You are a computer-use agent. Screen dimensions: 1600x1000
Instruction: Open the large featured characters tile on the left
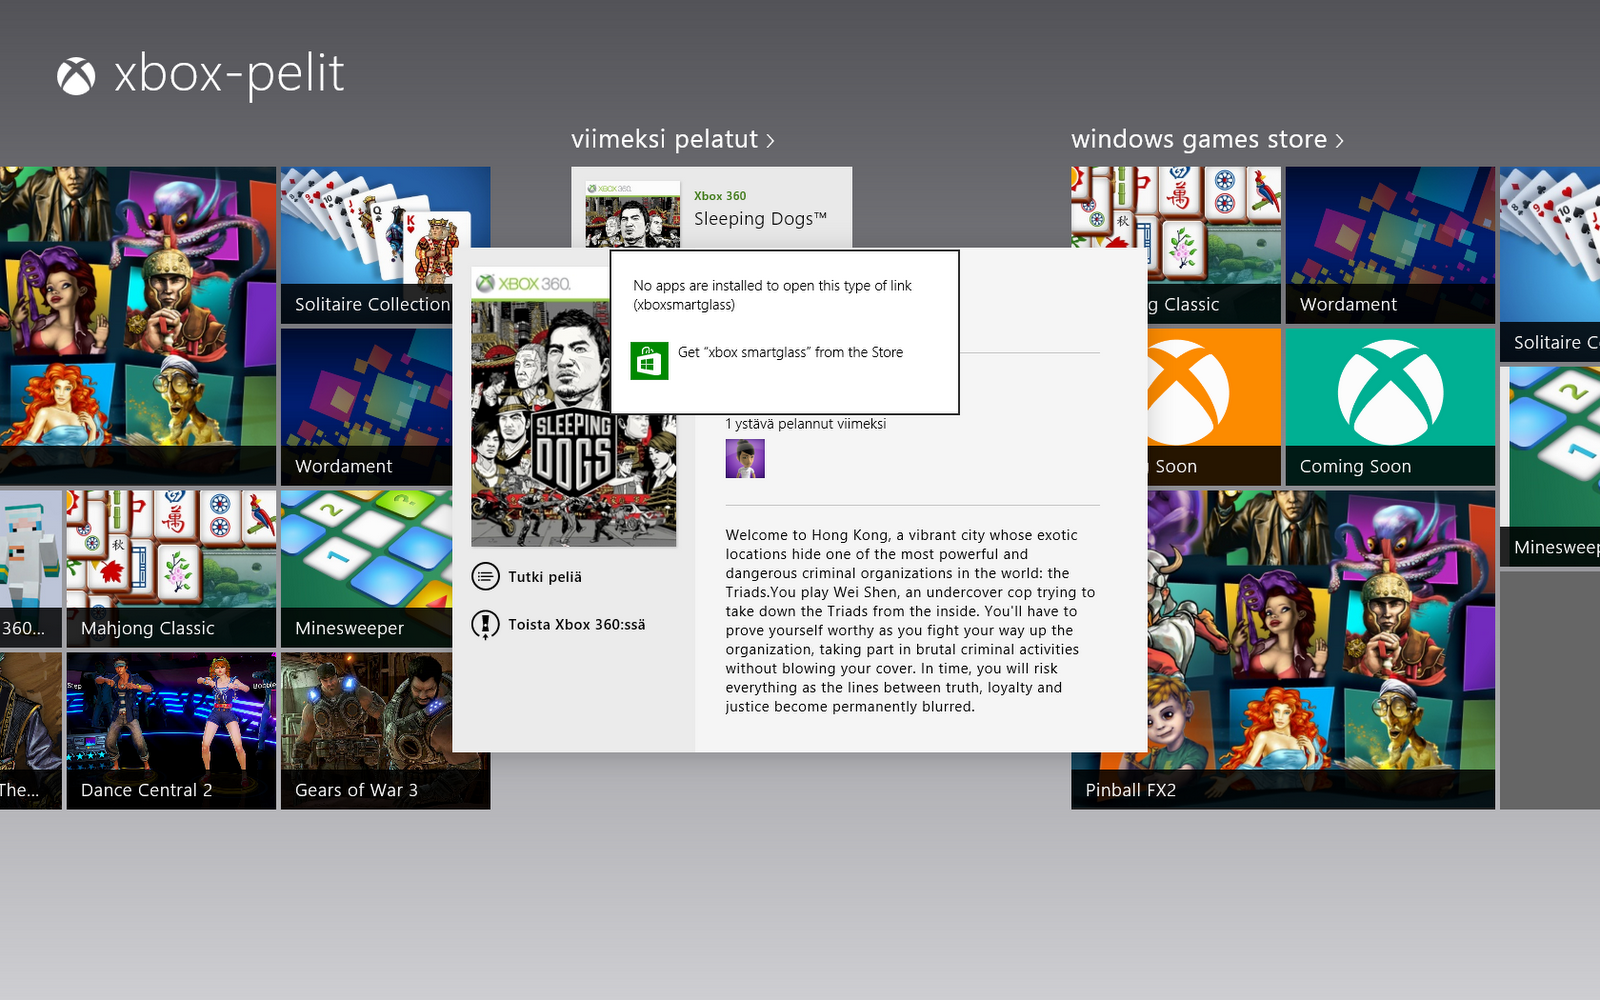(x=138, y=326)
